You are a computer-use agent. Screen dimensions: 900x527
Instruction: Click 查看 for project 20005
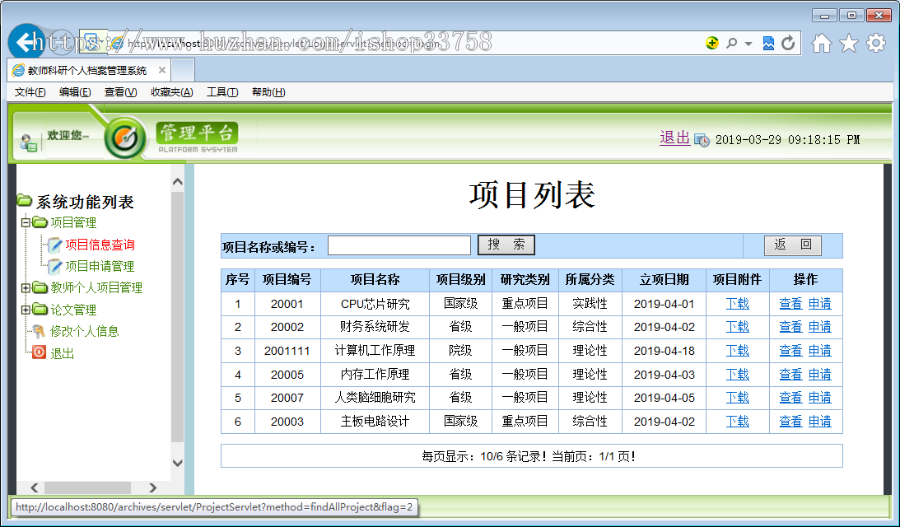tap(790, 375)
